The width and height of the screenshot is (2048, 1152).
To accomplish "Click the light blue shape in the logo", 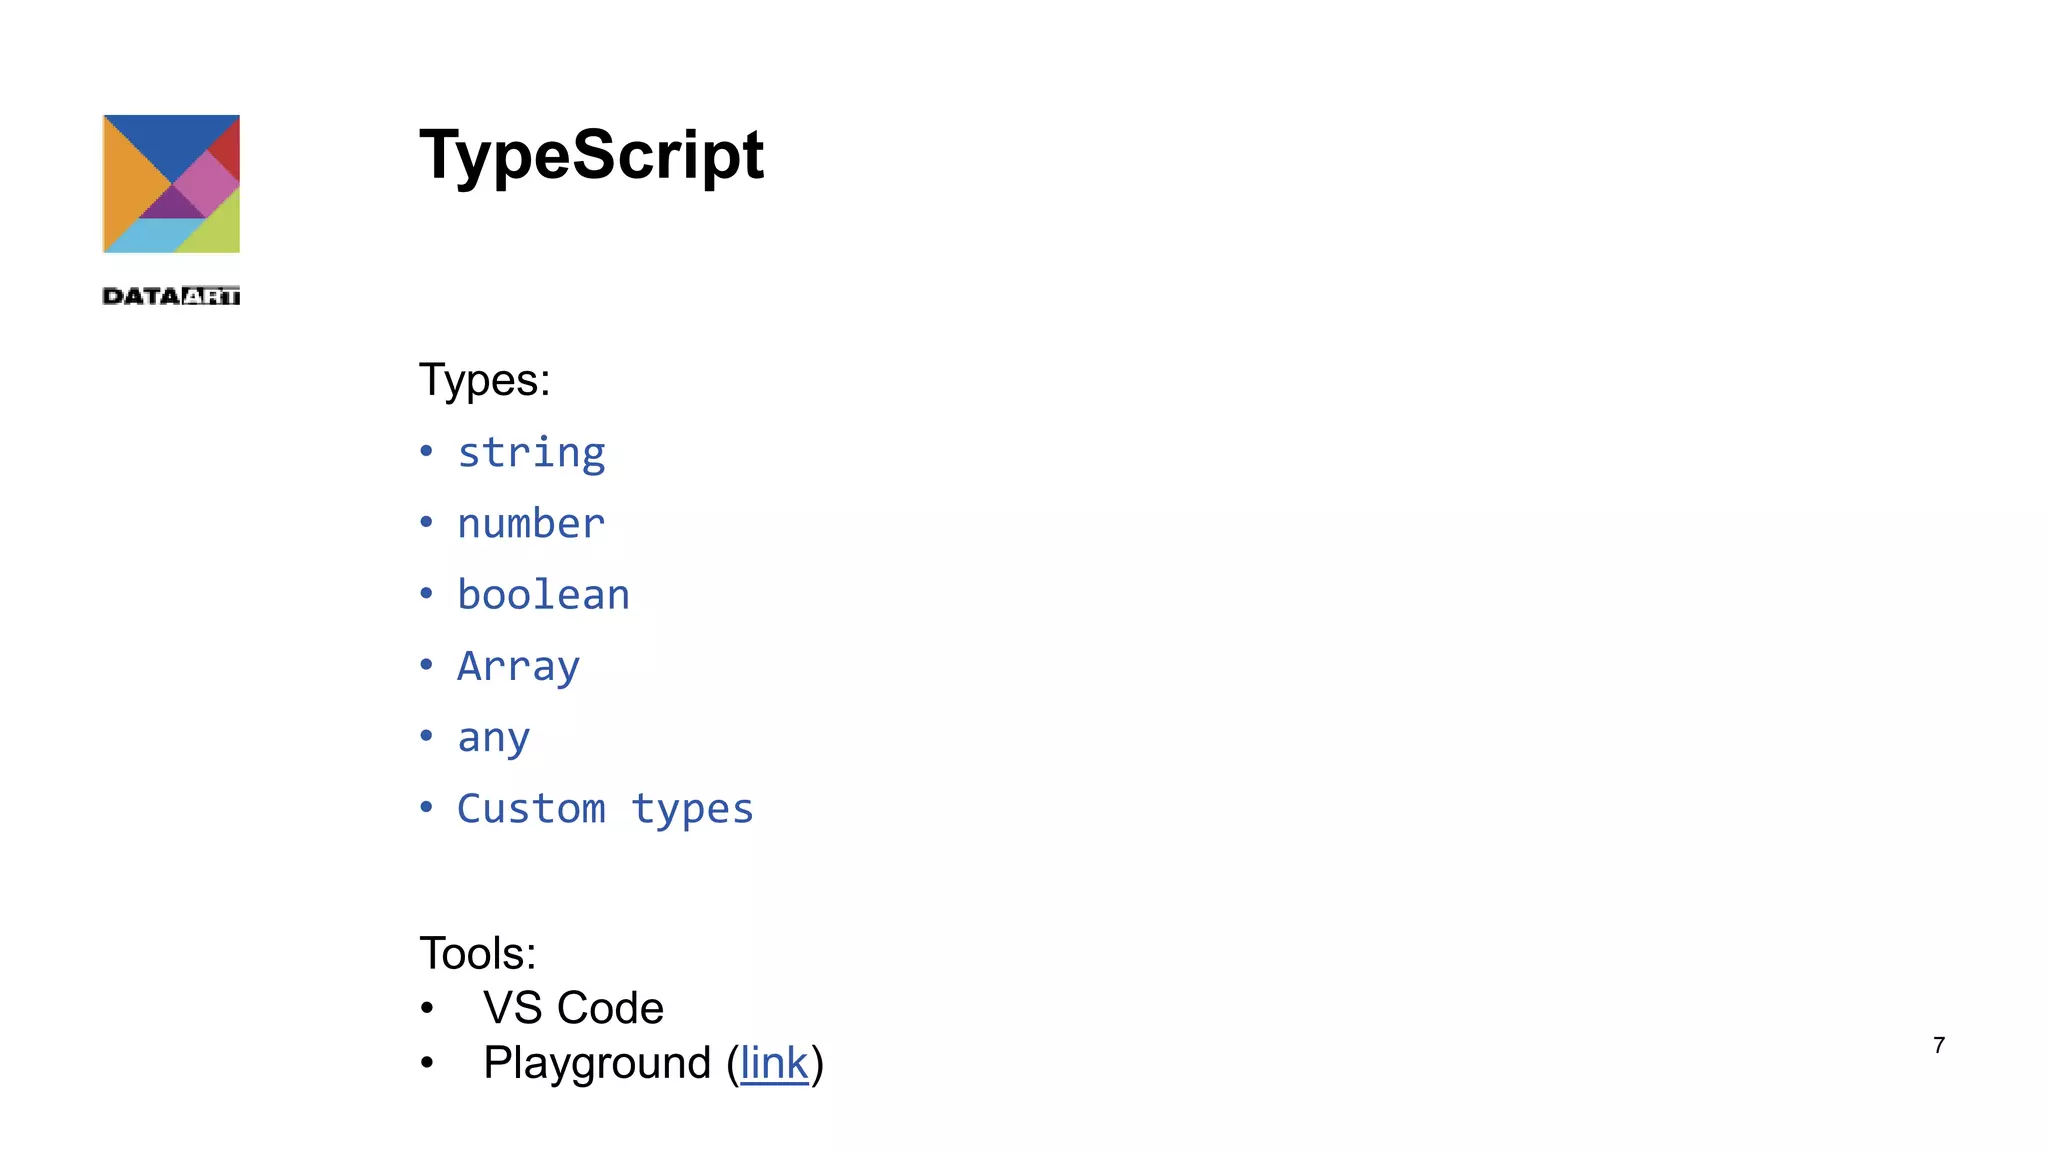I will click(155, 236).
